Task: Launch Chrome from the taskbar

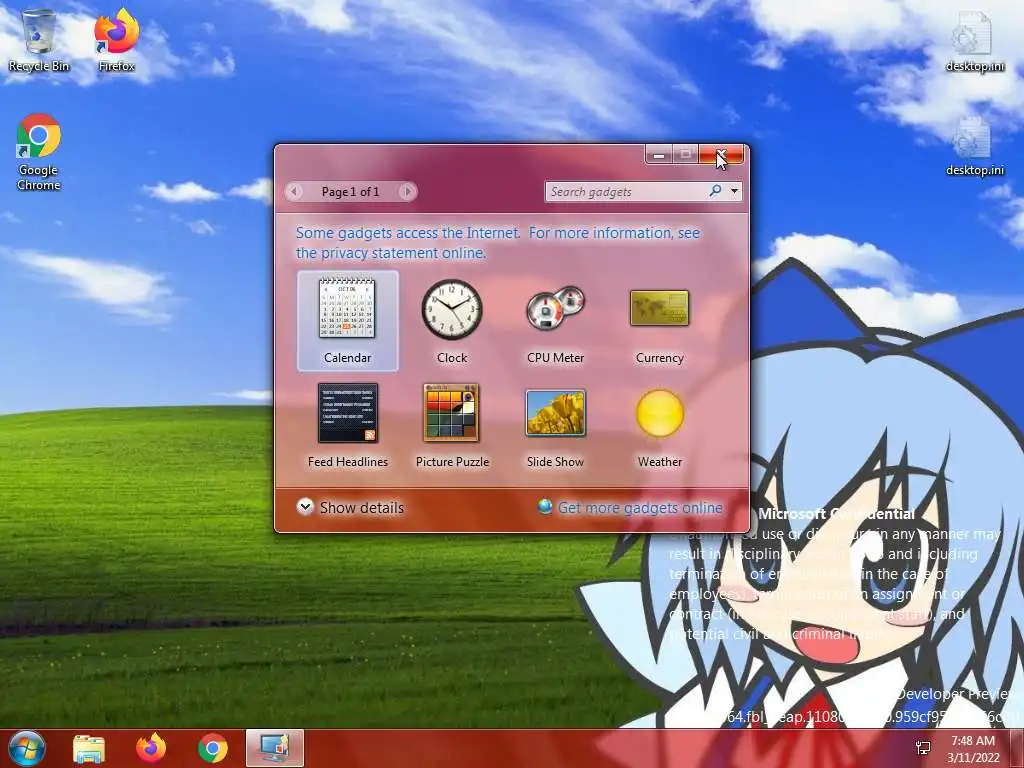Action: coord(213,748)
